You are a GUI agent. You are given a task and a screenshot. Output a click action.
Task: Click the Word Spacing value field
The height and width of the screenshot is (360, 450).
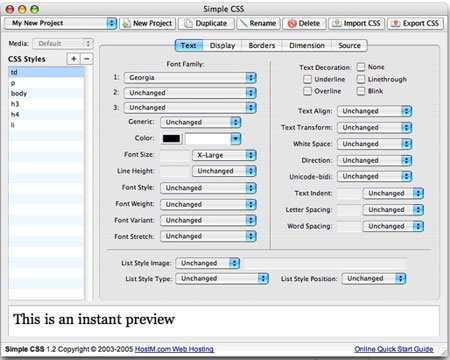349,226
